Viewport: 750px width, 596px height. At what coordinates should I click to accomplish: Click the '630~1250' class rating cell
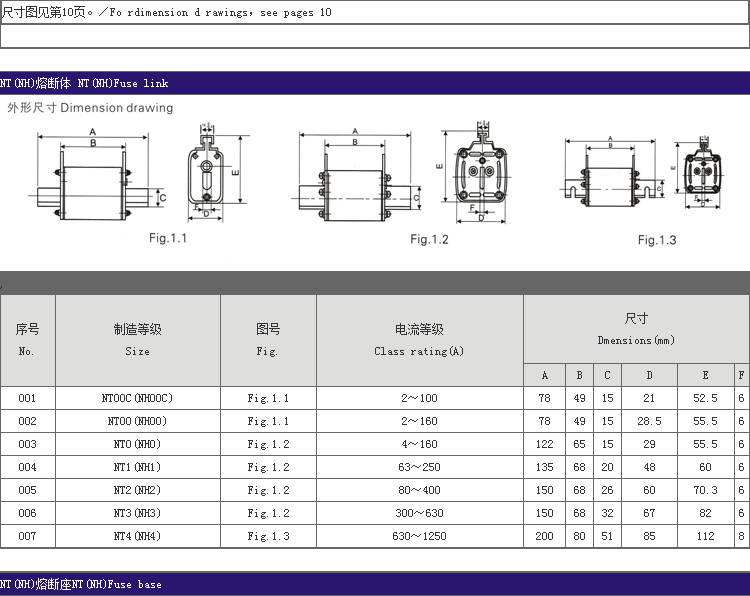point(419,536)
